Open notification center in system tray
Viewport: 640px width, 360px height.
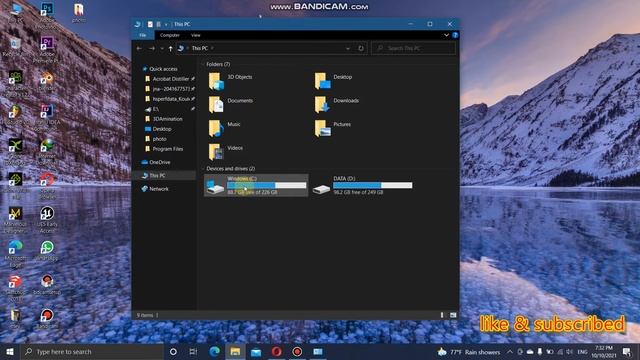point(627,351)
